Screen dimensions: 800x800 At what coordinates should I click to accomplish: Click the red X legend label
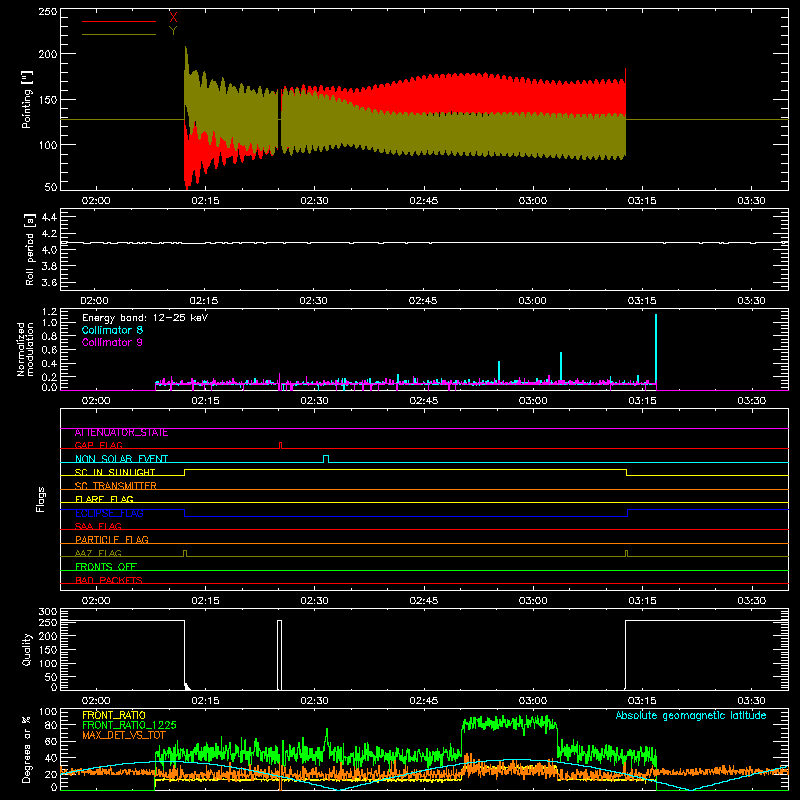(x=173, y=18)
